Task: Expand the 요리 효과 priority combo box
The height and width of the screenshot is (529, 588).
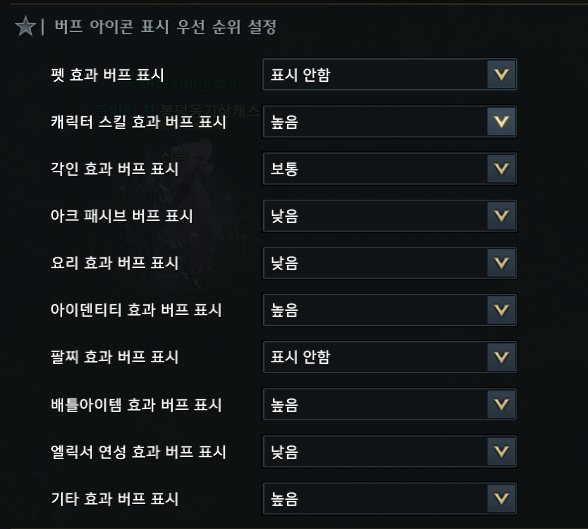Action: pos(389,263)
